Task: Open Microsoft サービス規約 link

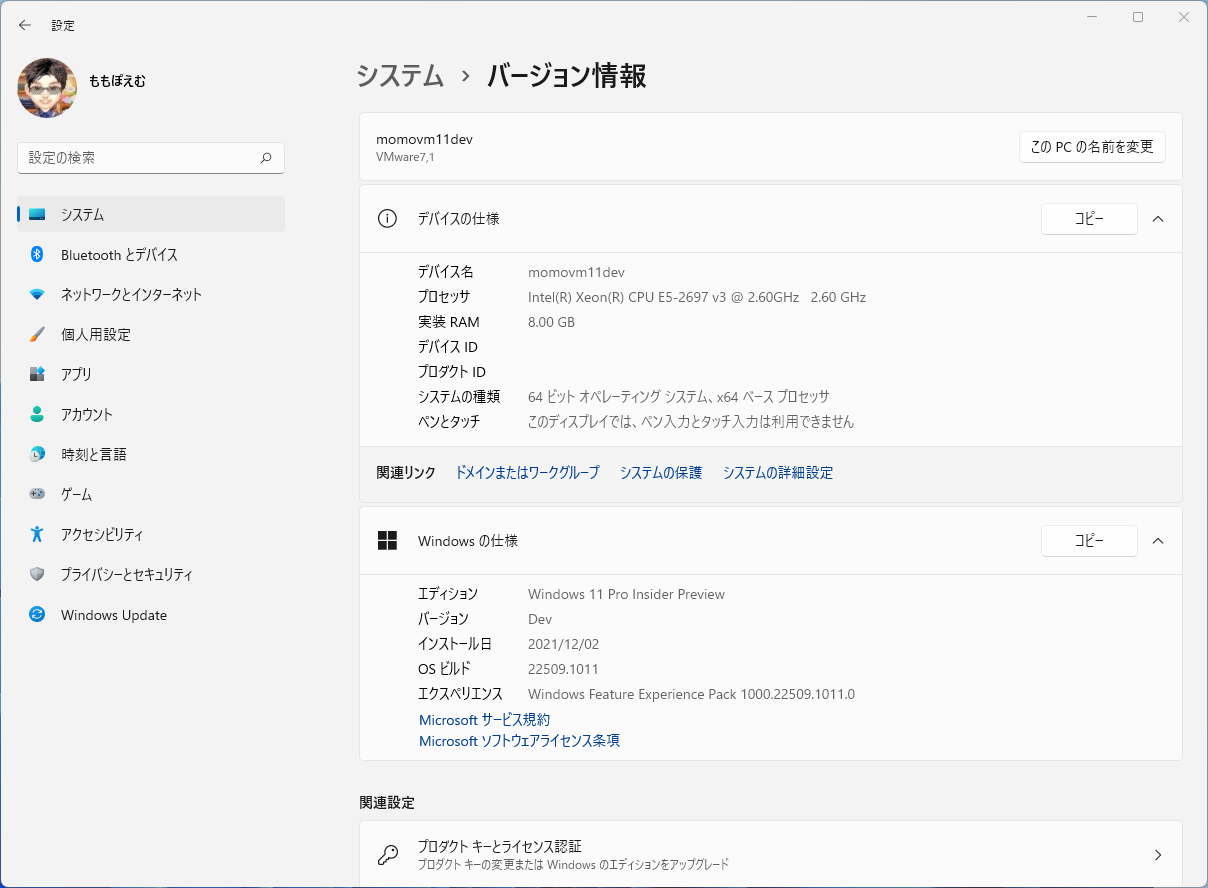Action: point(484,720)
